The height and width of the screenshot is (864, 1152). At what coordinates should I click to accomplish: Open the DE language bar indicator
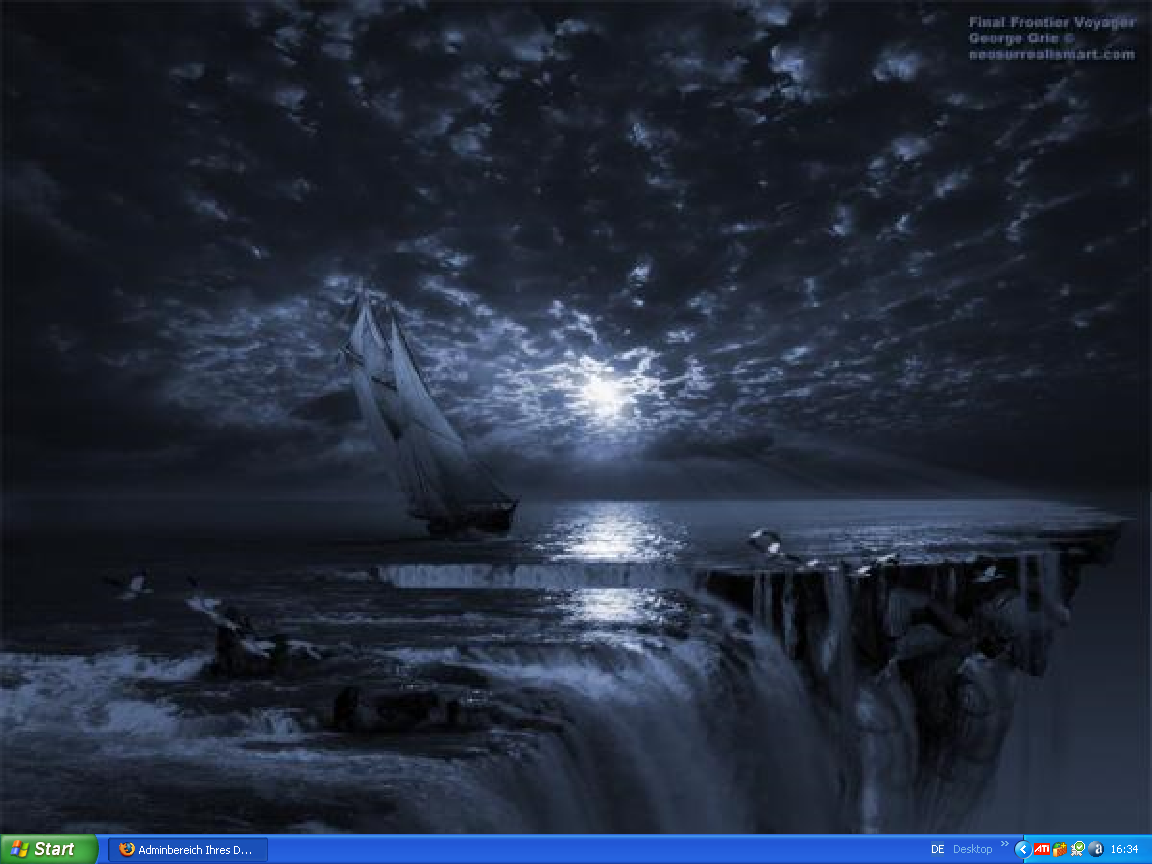pos(937,849)
